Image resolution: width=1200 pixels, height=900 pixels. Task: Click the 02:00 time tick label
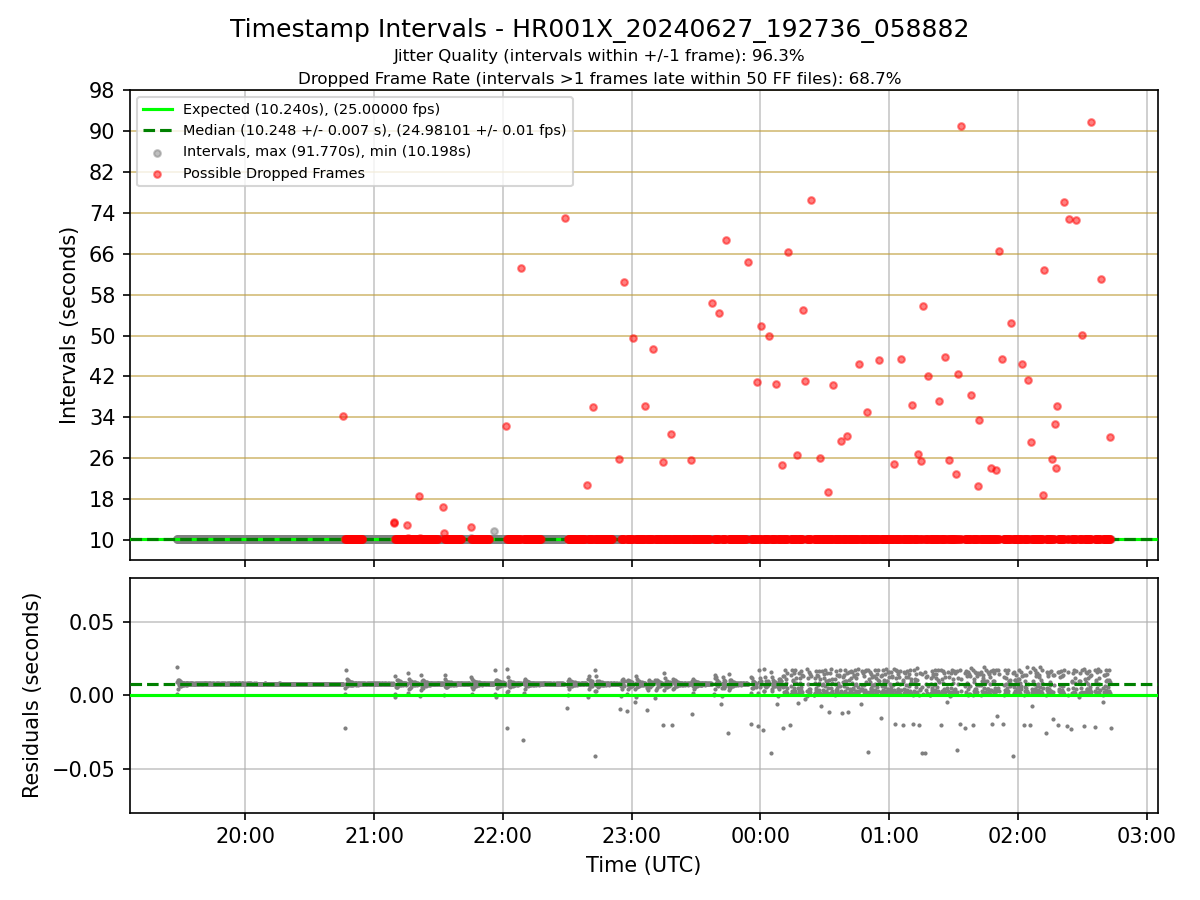click(x=1017, y=834)
